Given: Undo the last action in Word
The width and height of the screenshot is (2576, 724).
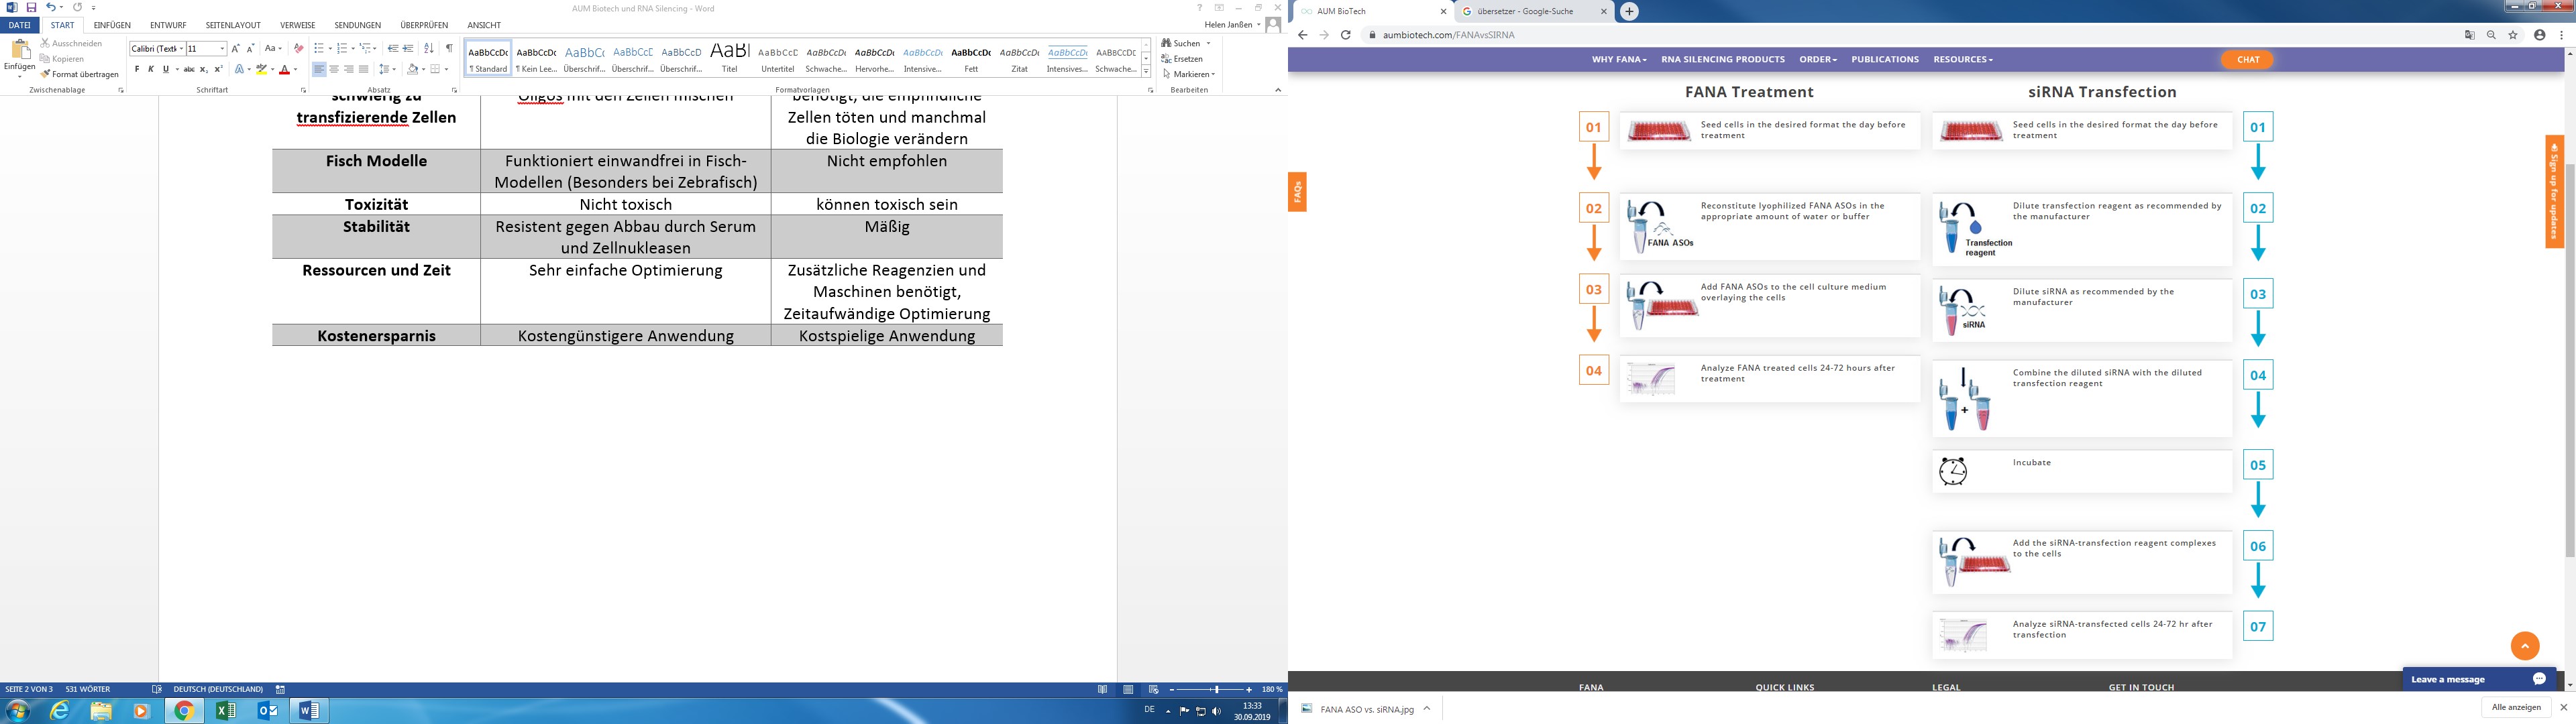Looking at the screenshot, I should [x=50, y=8].
